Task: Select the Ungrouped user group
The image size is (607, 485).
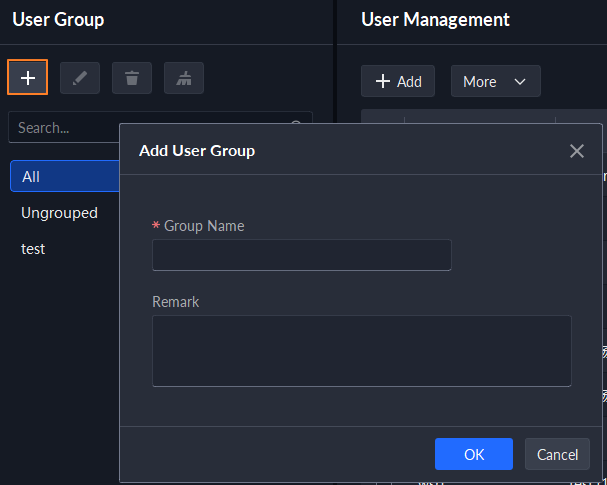Action: click(x=59, y=212)
